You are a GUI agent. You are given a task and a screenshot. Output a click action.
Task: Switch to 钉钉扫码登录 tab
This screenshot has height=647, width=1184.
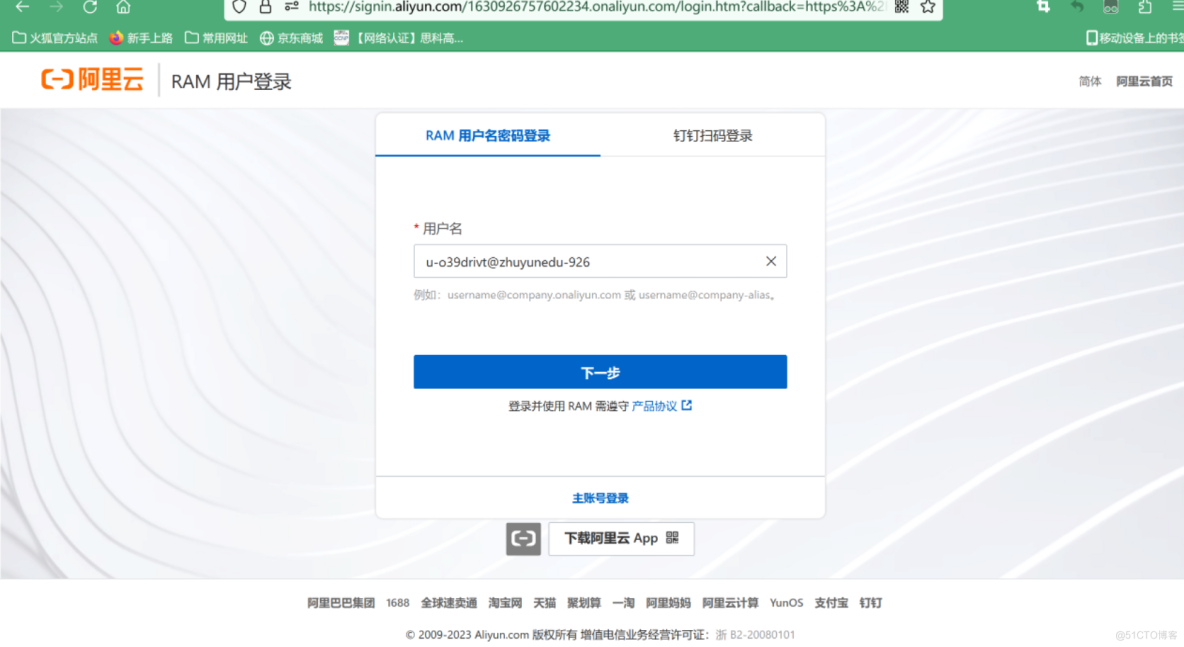point(712,136)
